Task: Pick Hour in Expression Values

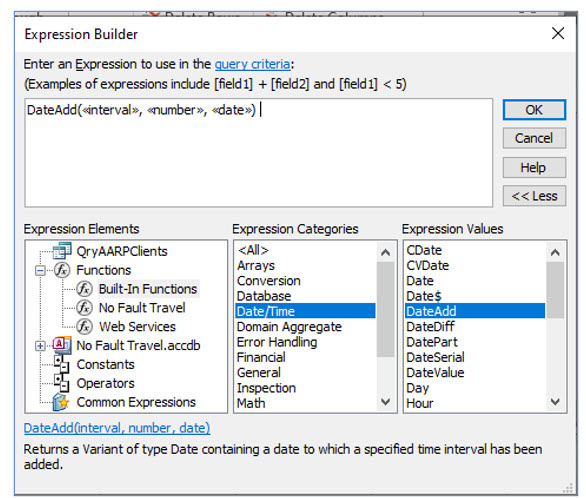Action: pyautogui.click(x=475, y=403)
